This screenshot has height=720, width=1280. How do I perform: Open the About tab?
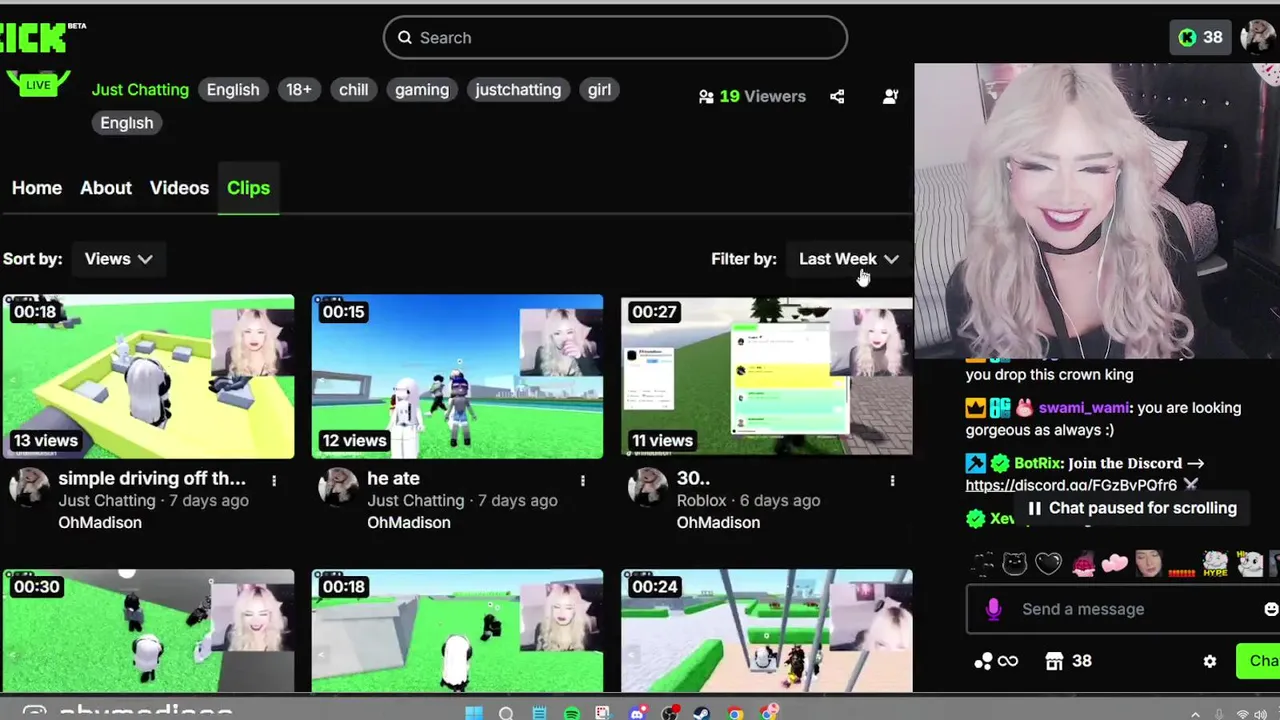tap(106, 188)
